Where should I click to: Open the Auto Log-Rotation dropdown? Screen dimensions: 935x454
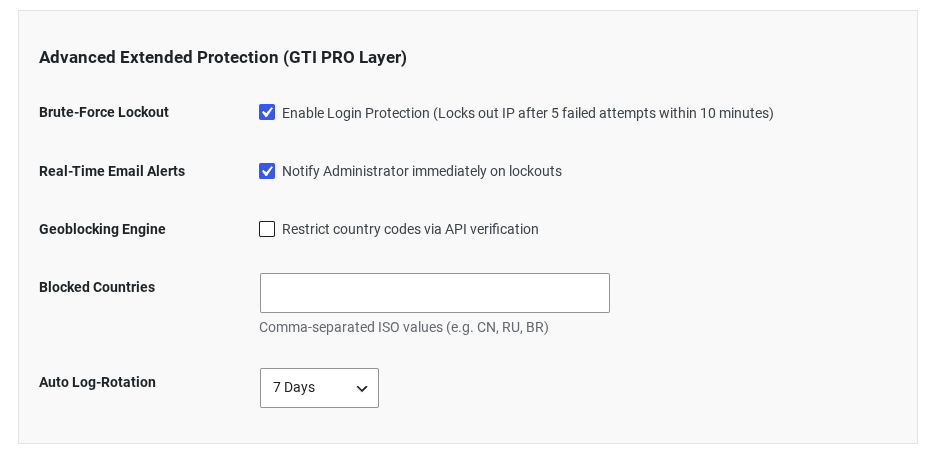[319, 388]
